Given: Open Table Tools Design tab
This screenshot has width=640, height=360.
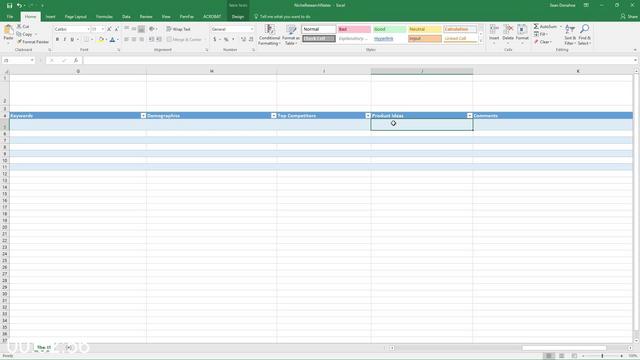Looking at the screenshot, I should point(238,17).
